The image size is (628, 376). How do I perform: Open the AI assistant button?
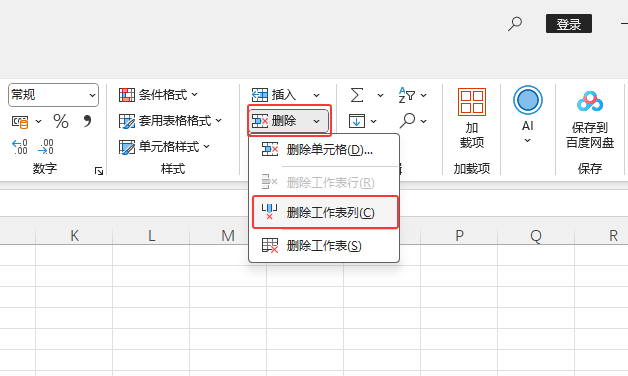[527, 115]
